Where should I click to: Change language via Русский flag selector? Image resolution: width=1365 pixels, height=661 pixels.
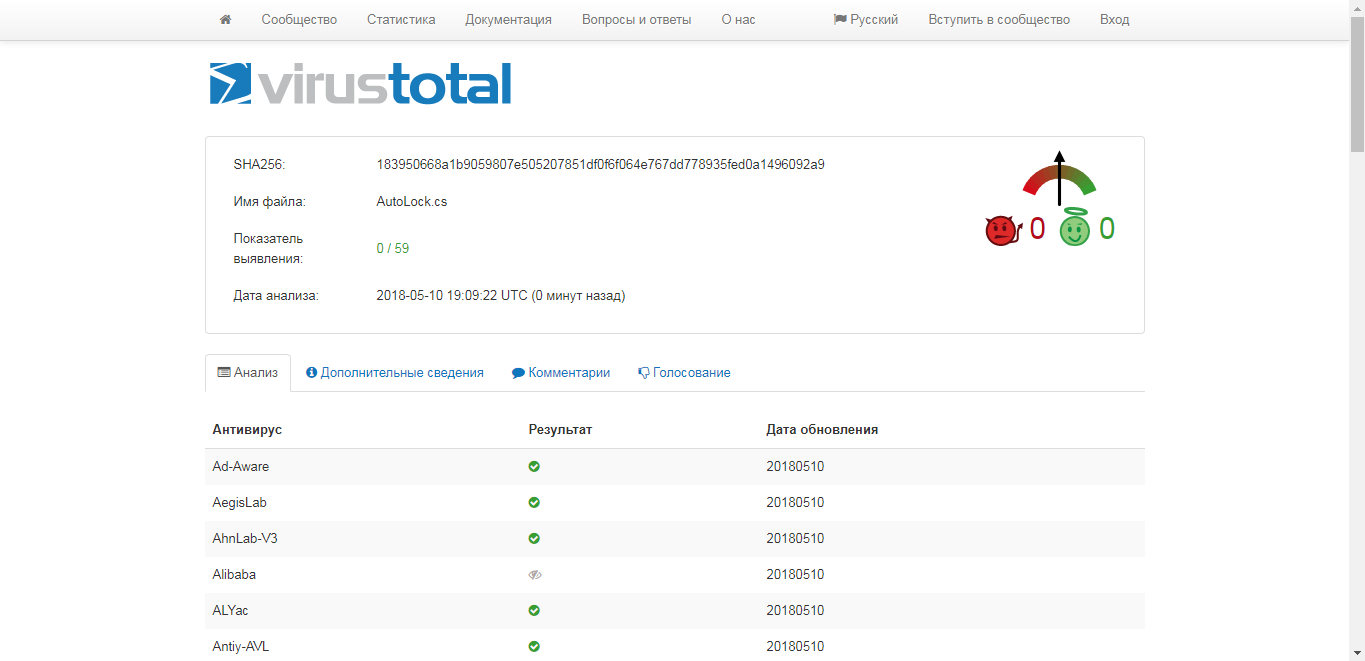(866, 20)
